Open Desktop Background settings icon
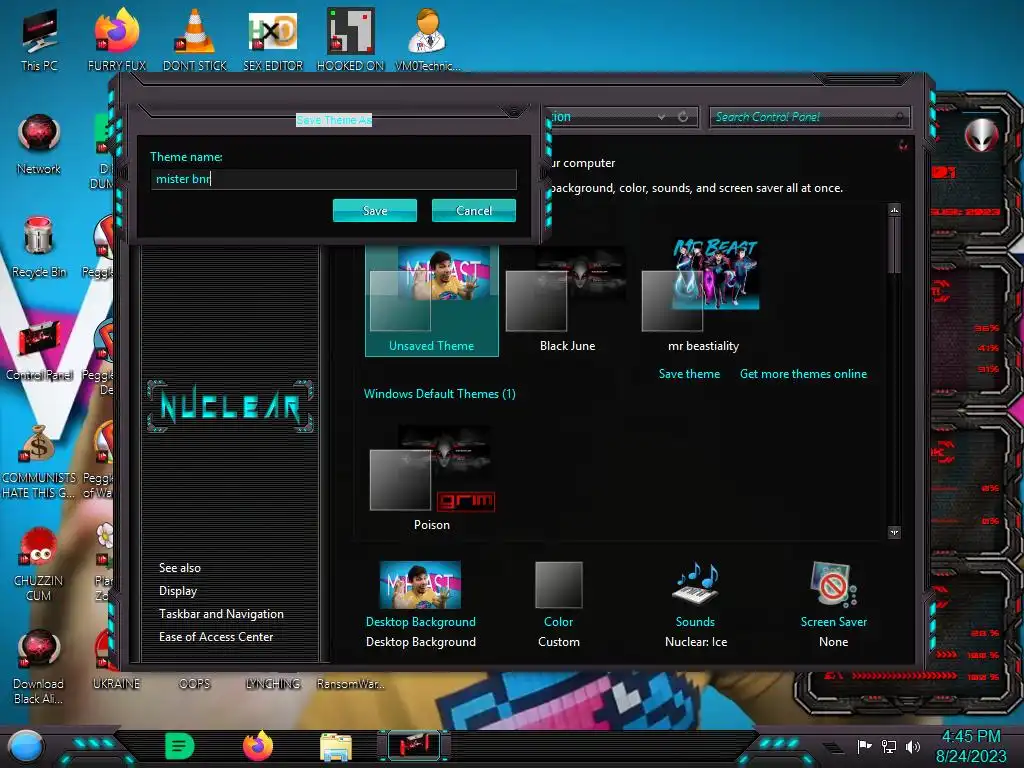The image size is (1024, 768). pyautogui.click(x=421, y=585)
